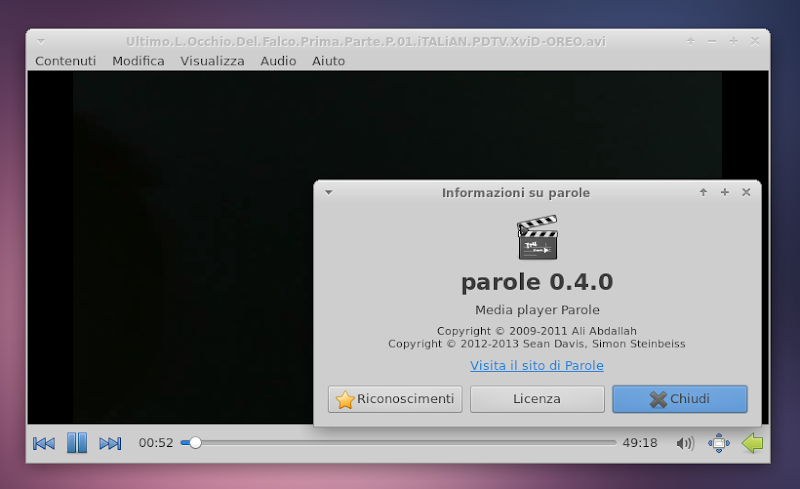Close the main Parole player window
The image size is (800, 489).
(x=755, y=41)
